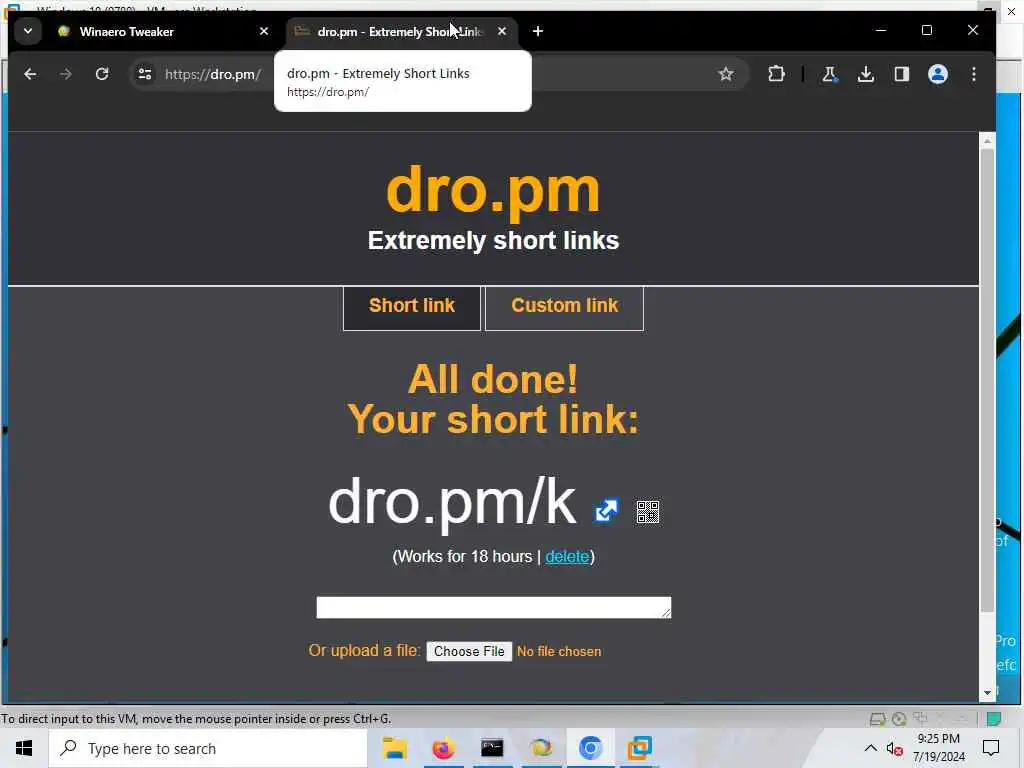This screenshot has width=1024, height=768.
Task: Open the VMware Workstation taskbar icon
Action: click(639, 748)
